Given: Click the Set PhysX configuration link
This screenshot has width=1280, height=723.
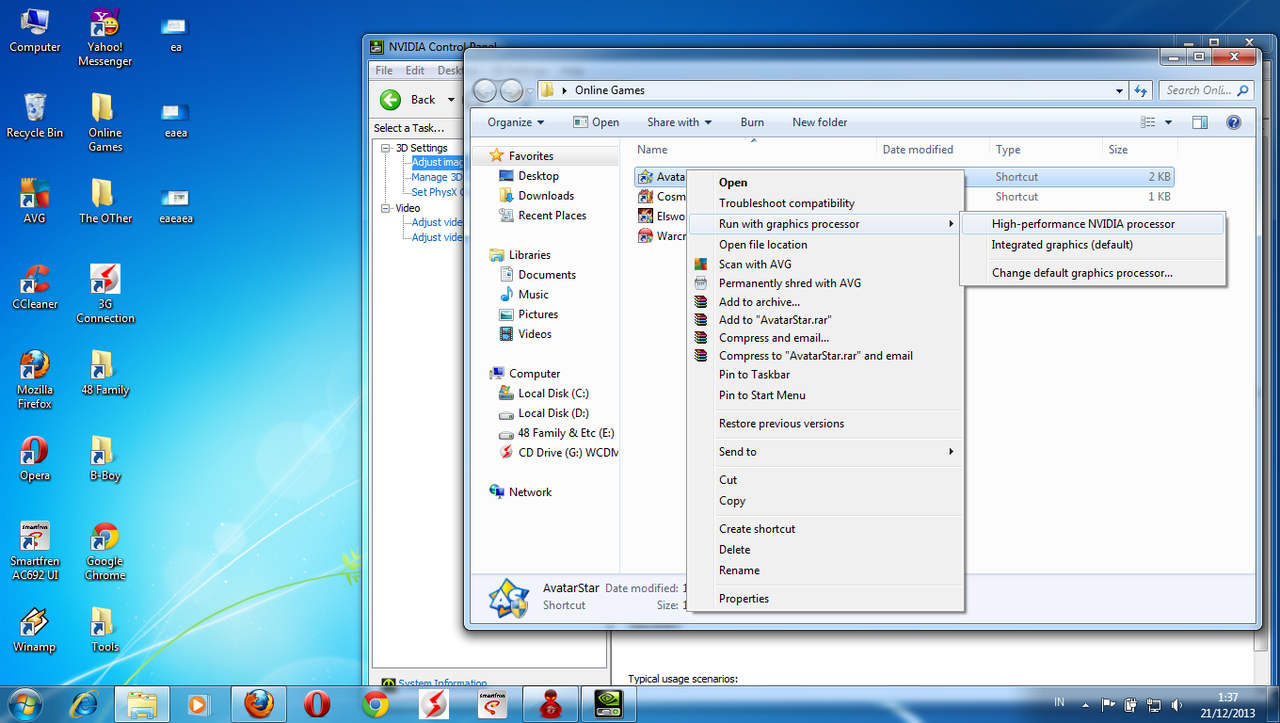Looking at the screenshot, I should 437,192.
